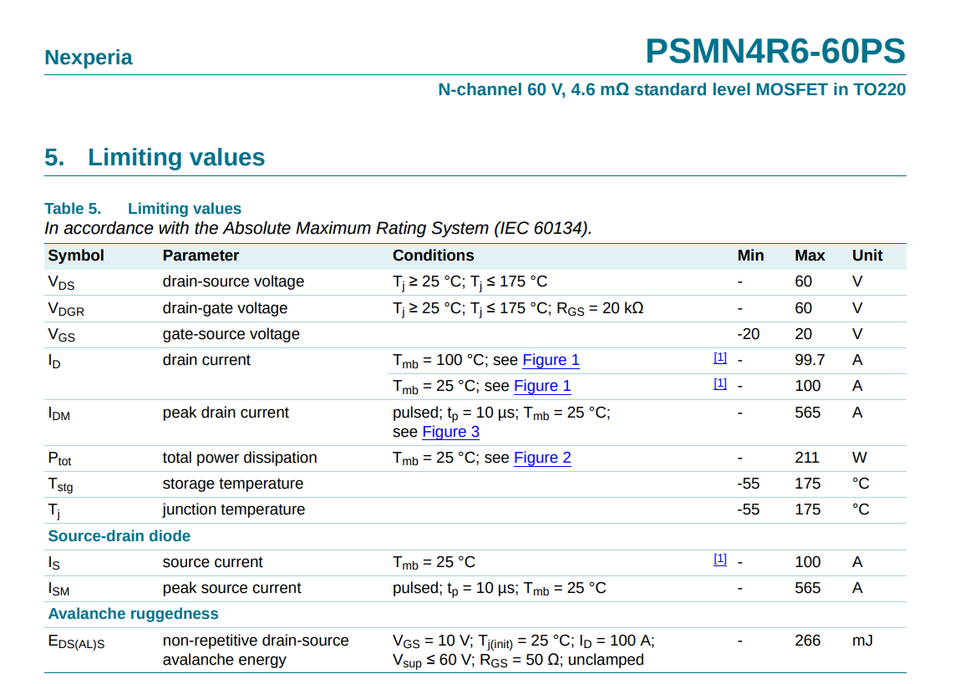Click the Parameter column header
This screenshot has height=684, width=960.
coord(200,255)
